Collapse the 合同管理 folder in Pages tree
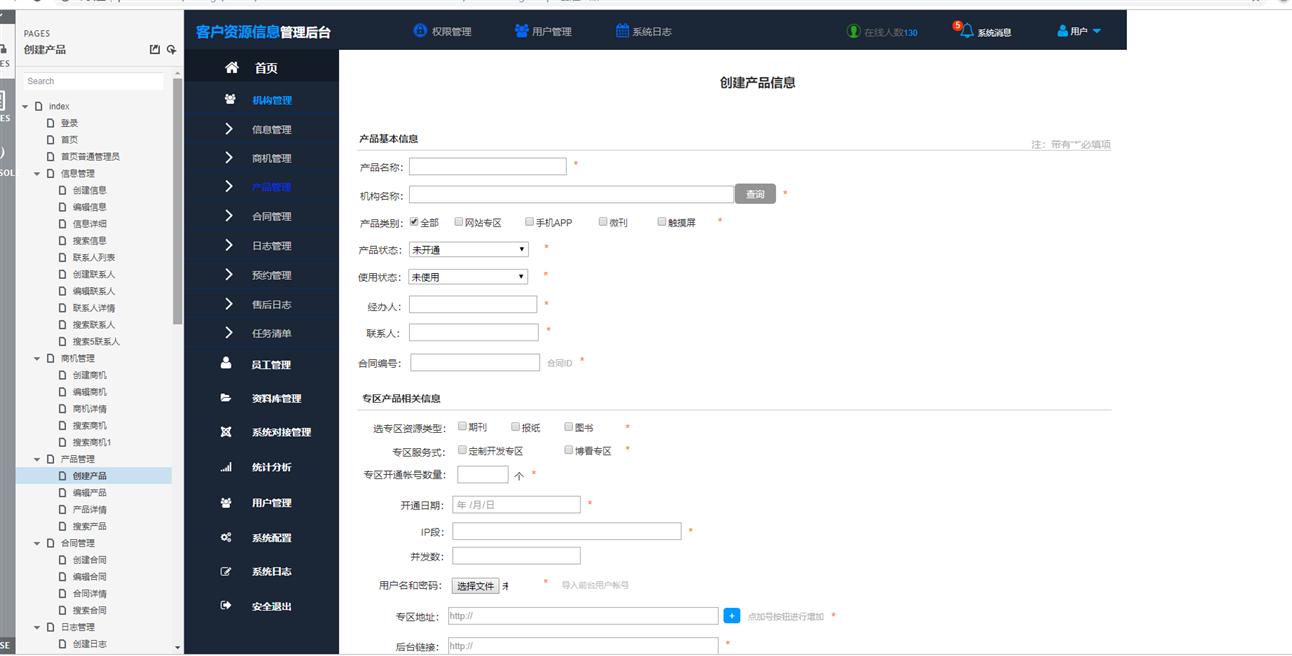 [37, 543]
